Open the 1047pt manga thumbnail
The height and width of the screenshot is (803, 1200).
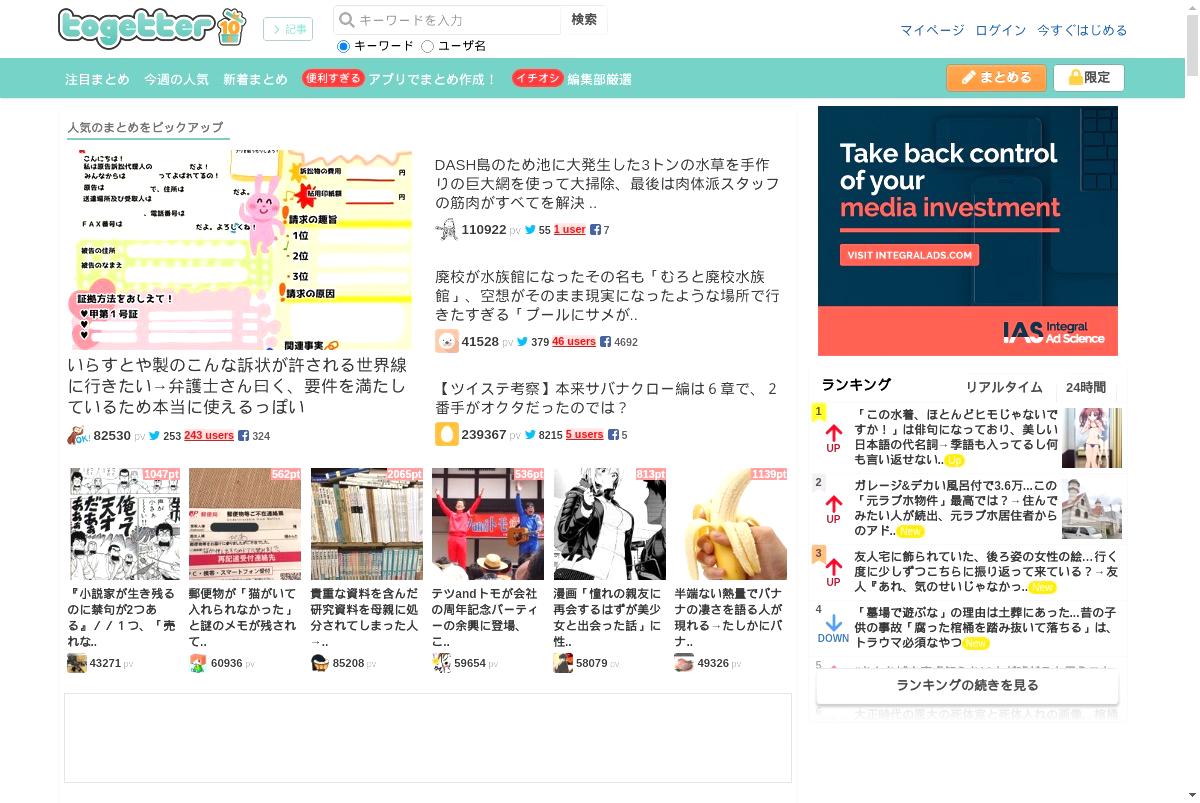point(125,524)
